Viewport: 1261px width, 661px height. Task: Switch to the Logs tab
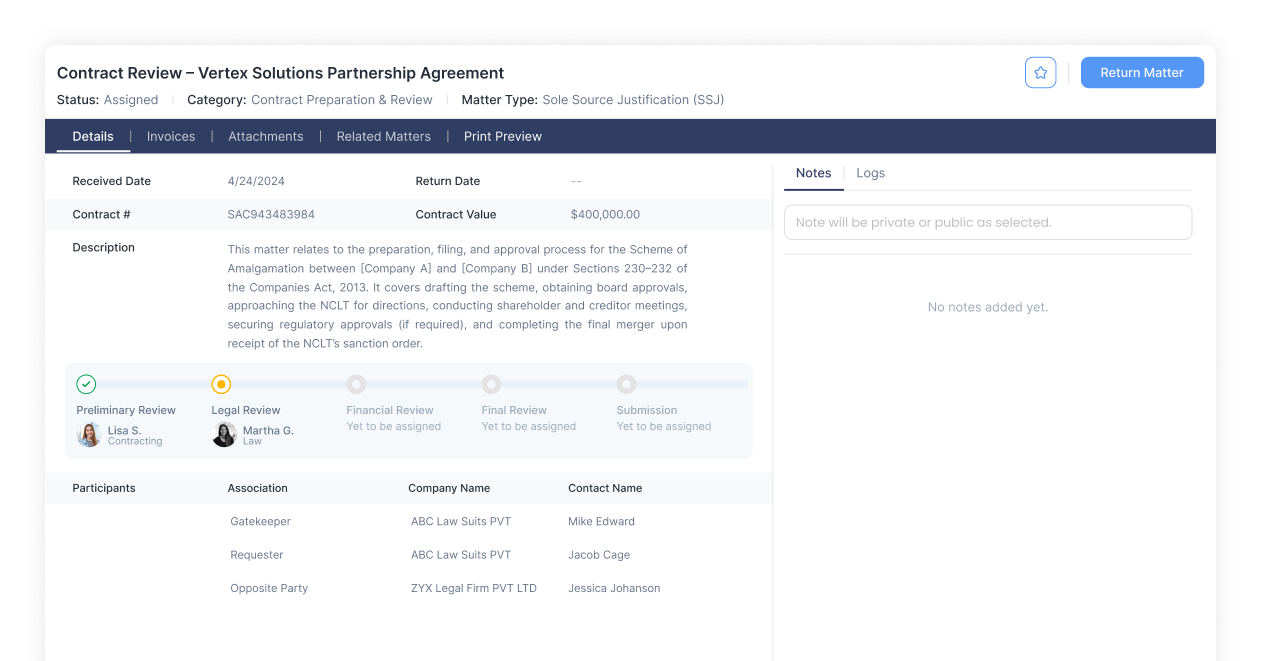tap(870, 173)
